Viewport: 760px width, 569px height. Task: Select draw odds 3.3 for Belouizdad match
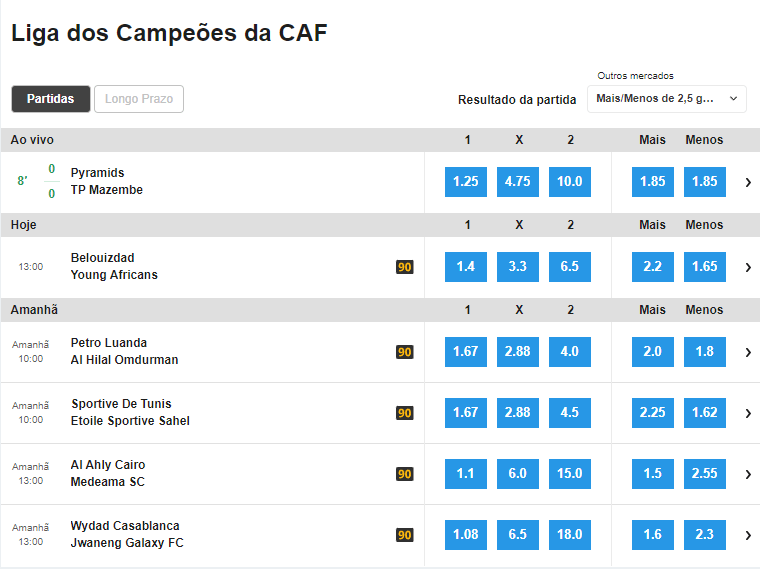(x=518, y=267)
